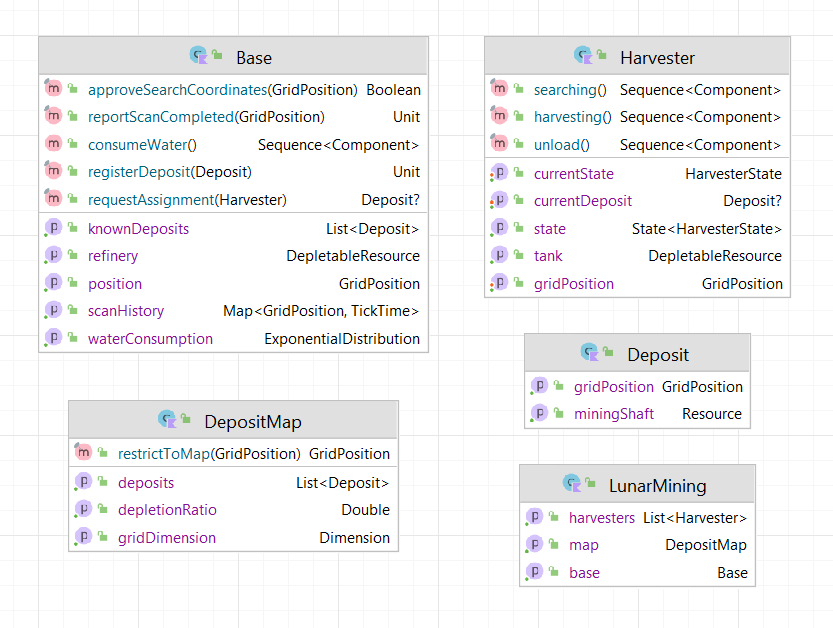
Task: Select the consumeWater() method name
Action: coord(142,145)
